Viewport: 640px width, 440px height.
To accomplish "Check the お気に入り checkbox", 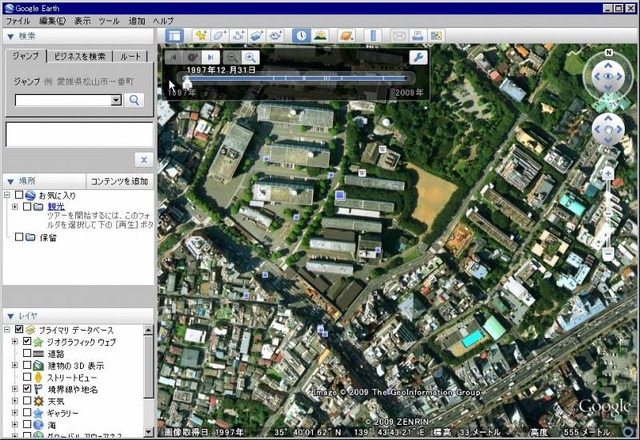I will [x=19, y=195].
